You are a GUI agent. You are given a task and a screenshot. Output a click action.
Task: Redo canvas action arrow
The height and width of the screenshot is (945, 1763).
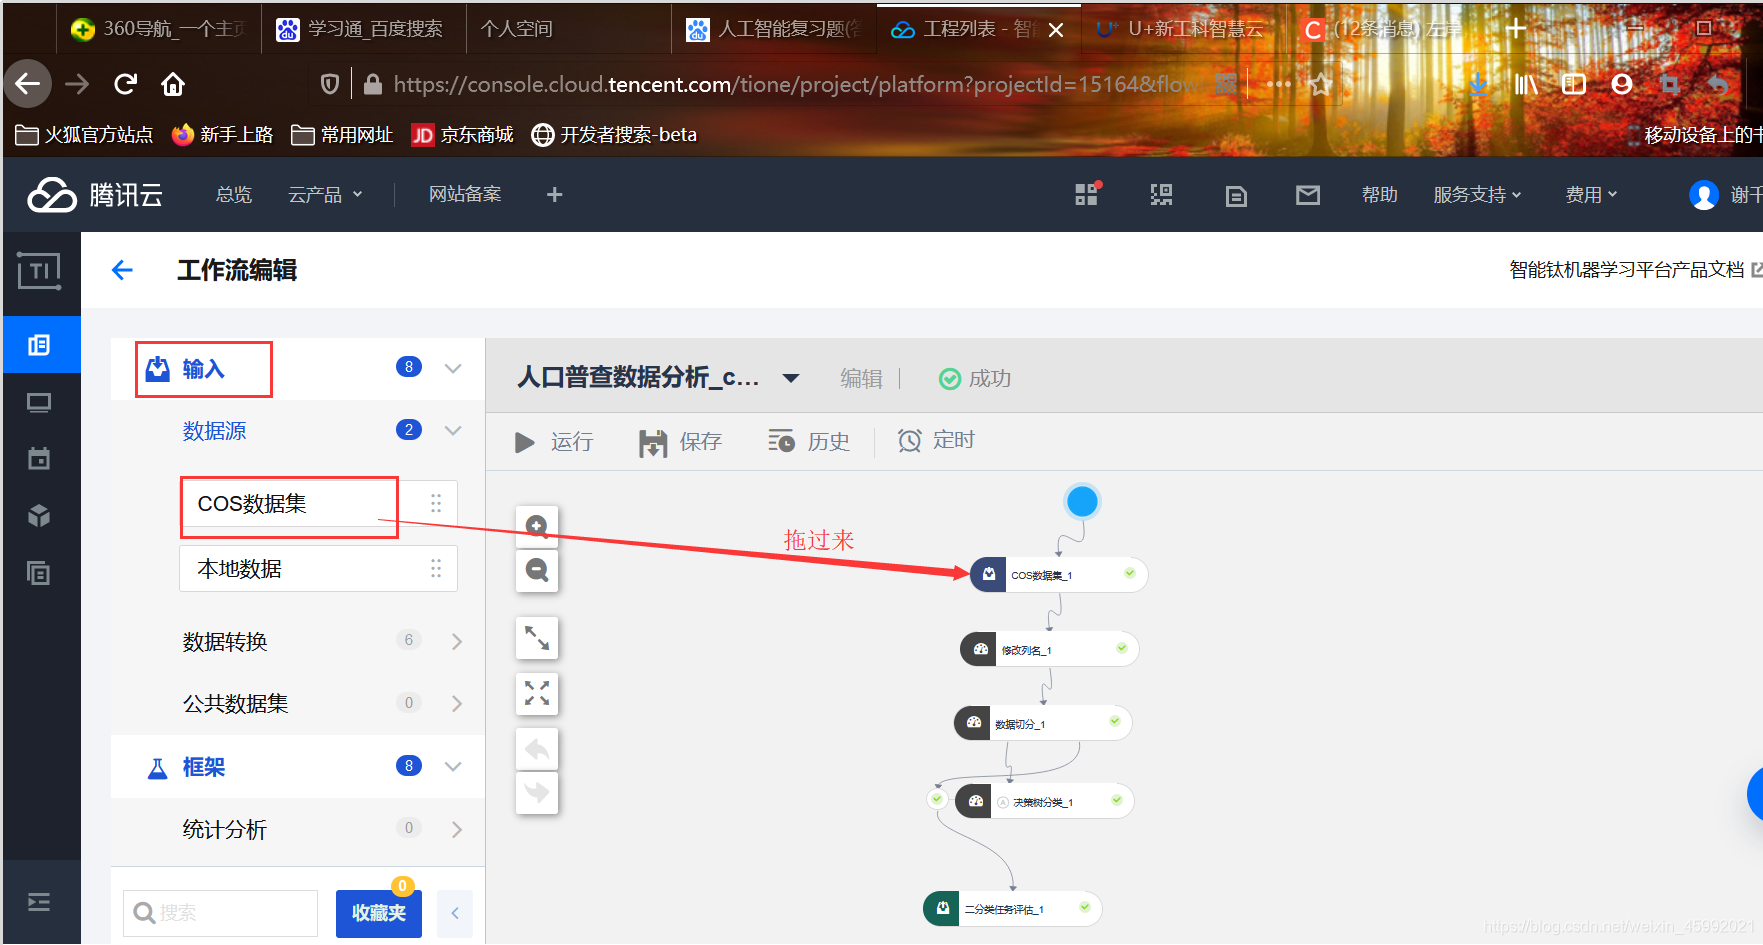537,793
